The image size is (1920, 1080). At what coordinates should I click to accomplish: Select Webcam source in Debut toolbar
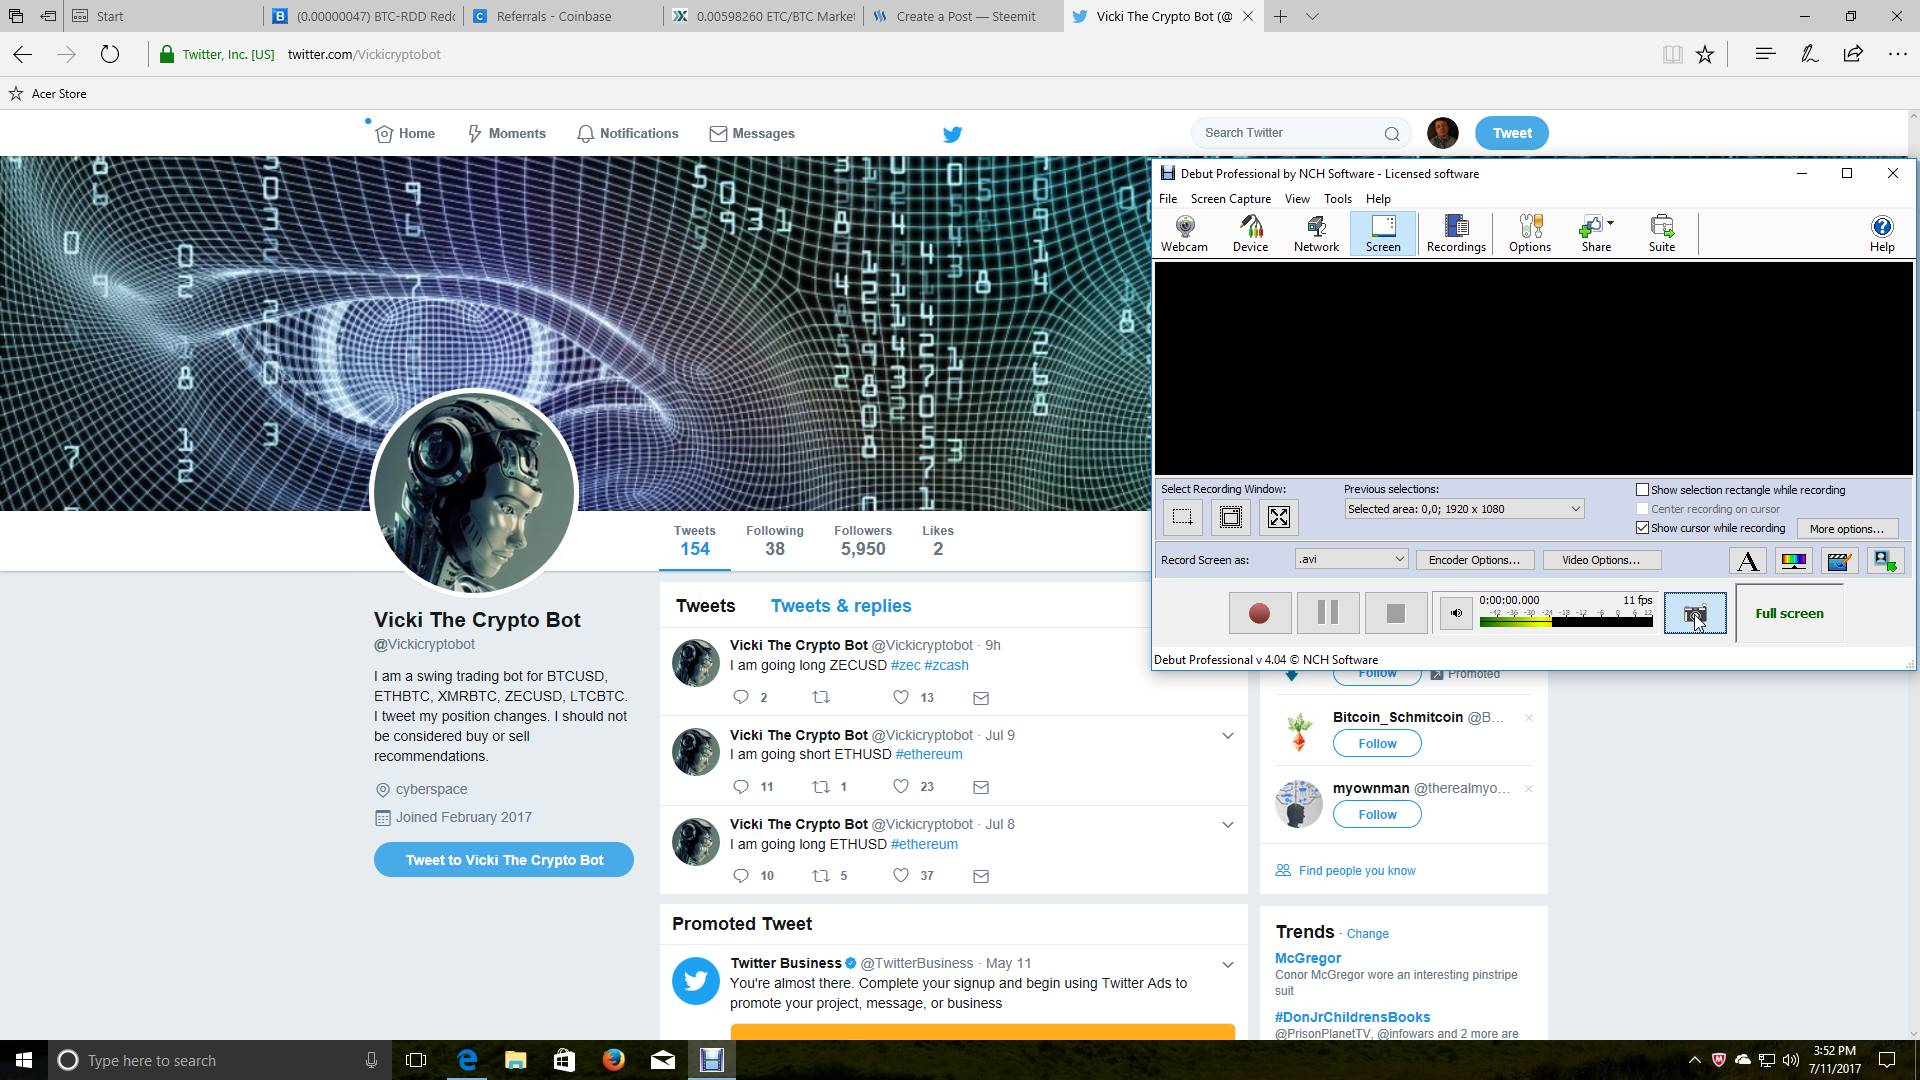1184,234
